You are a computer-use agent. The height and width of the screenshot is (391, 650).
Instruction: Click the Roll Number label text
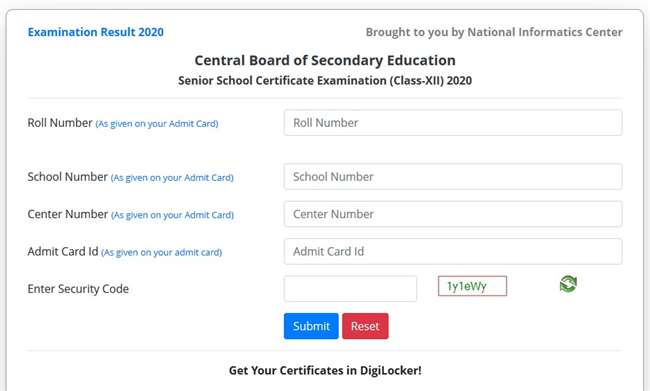click(x=60, y=123)
